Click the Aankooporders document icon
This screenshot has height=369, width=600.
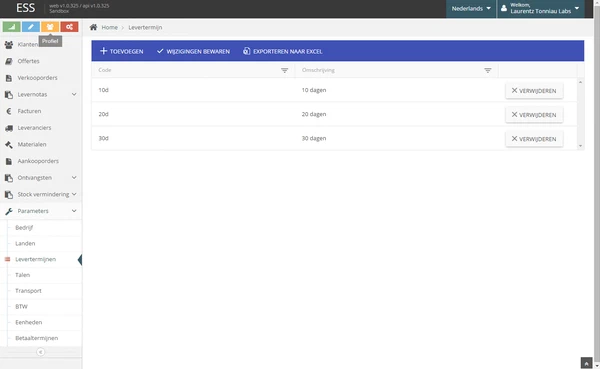[9, 161]
